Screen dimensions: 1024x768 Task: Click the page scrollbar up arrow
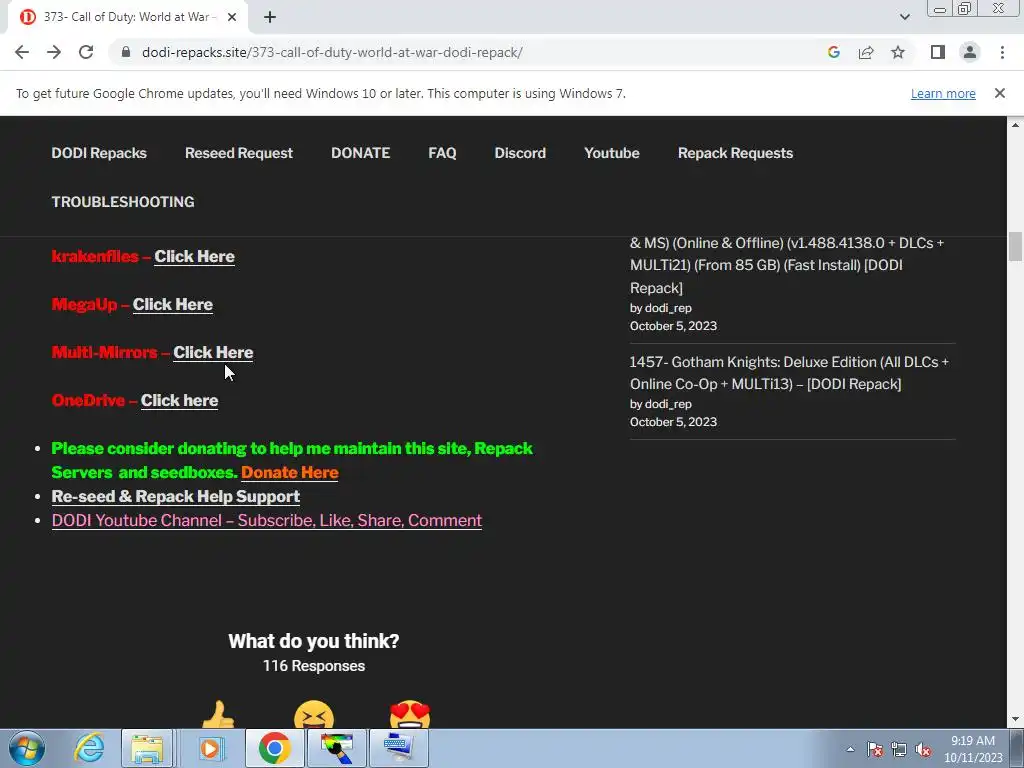pos(1015,124)
